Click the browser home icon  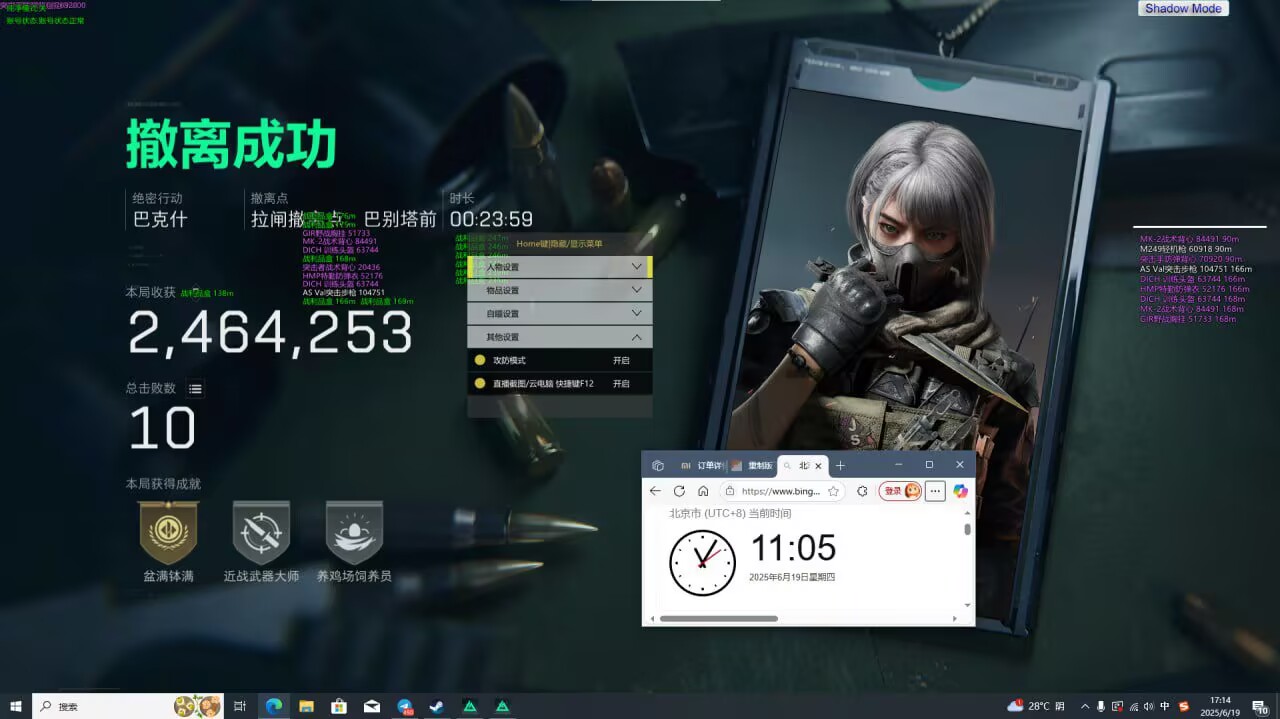[703, 491]
